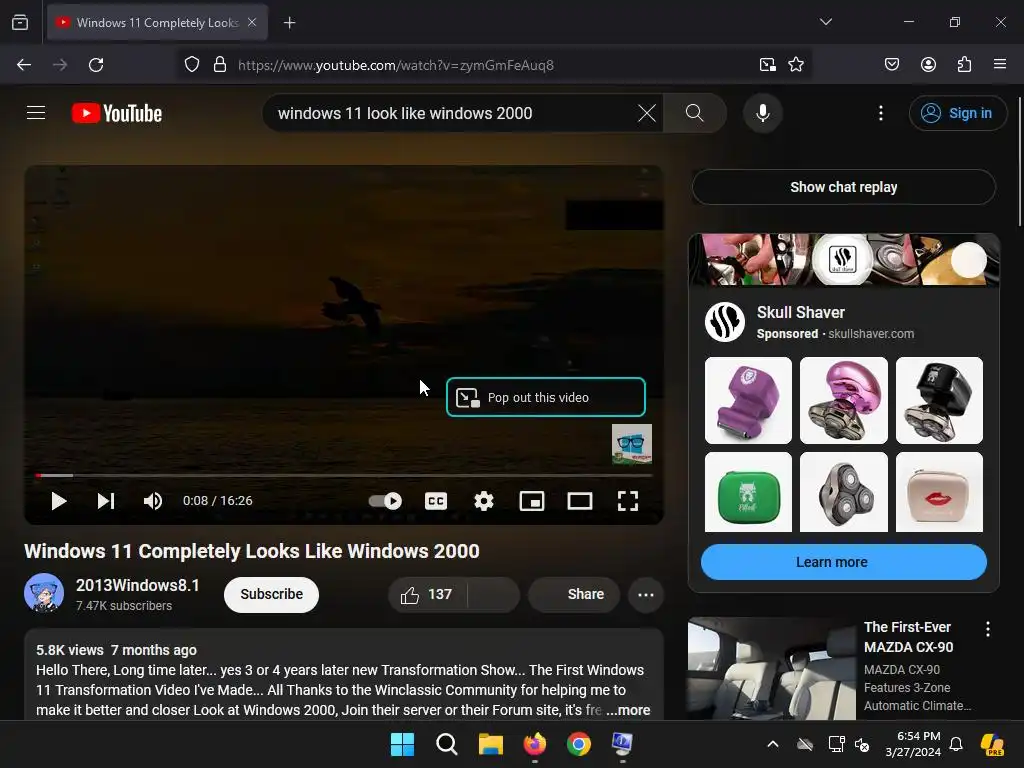Viewport: 1024px width, 768px height.
Task: Open the lips case product image
Action: click(939, 492)
